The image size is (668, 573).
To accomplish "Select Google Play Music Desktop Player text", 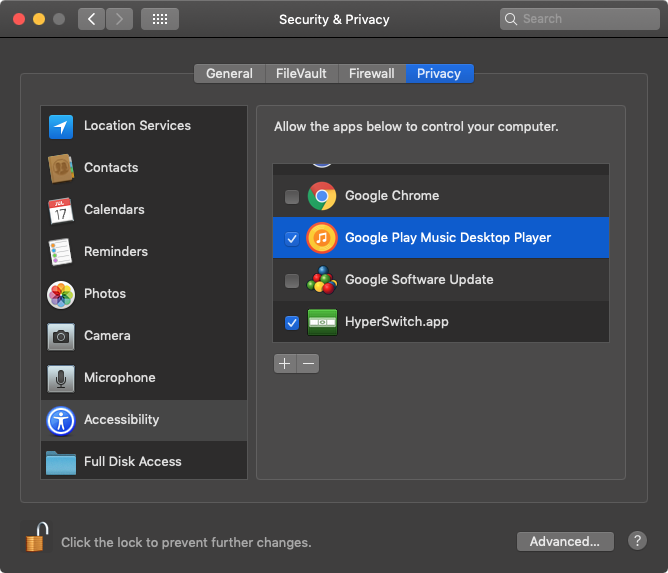I will tap(448, 238).
